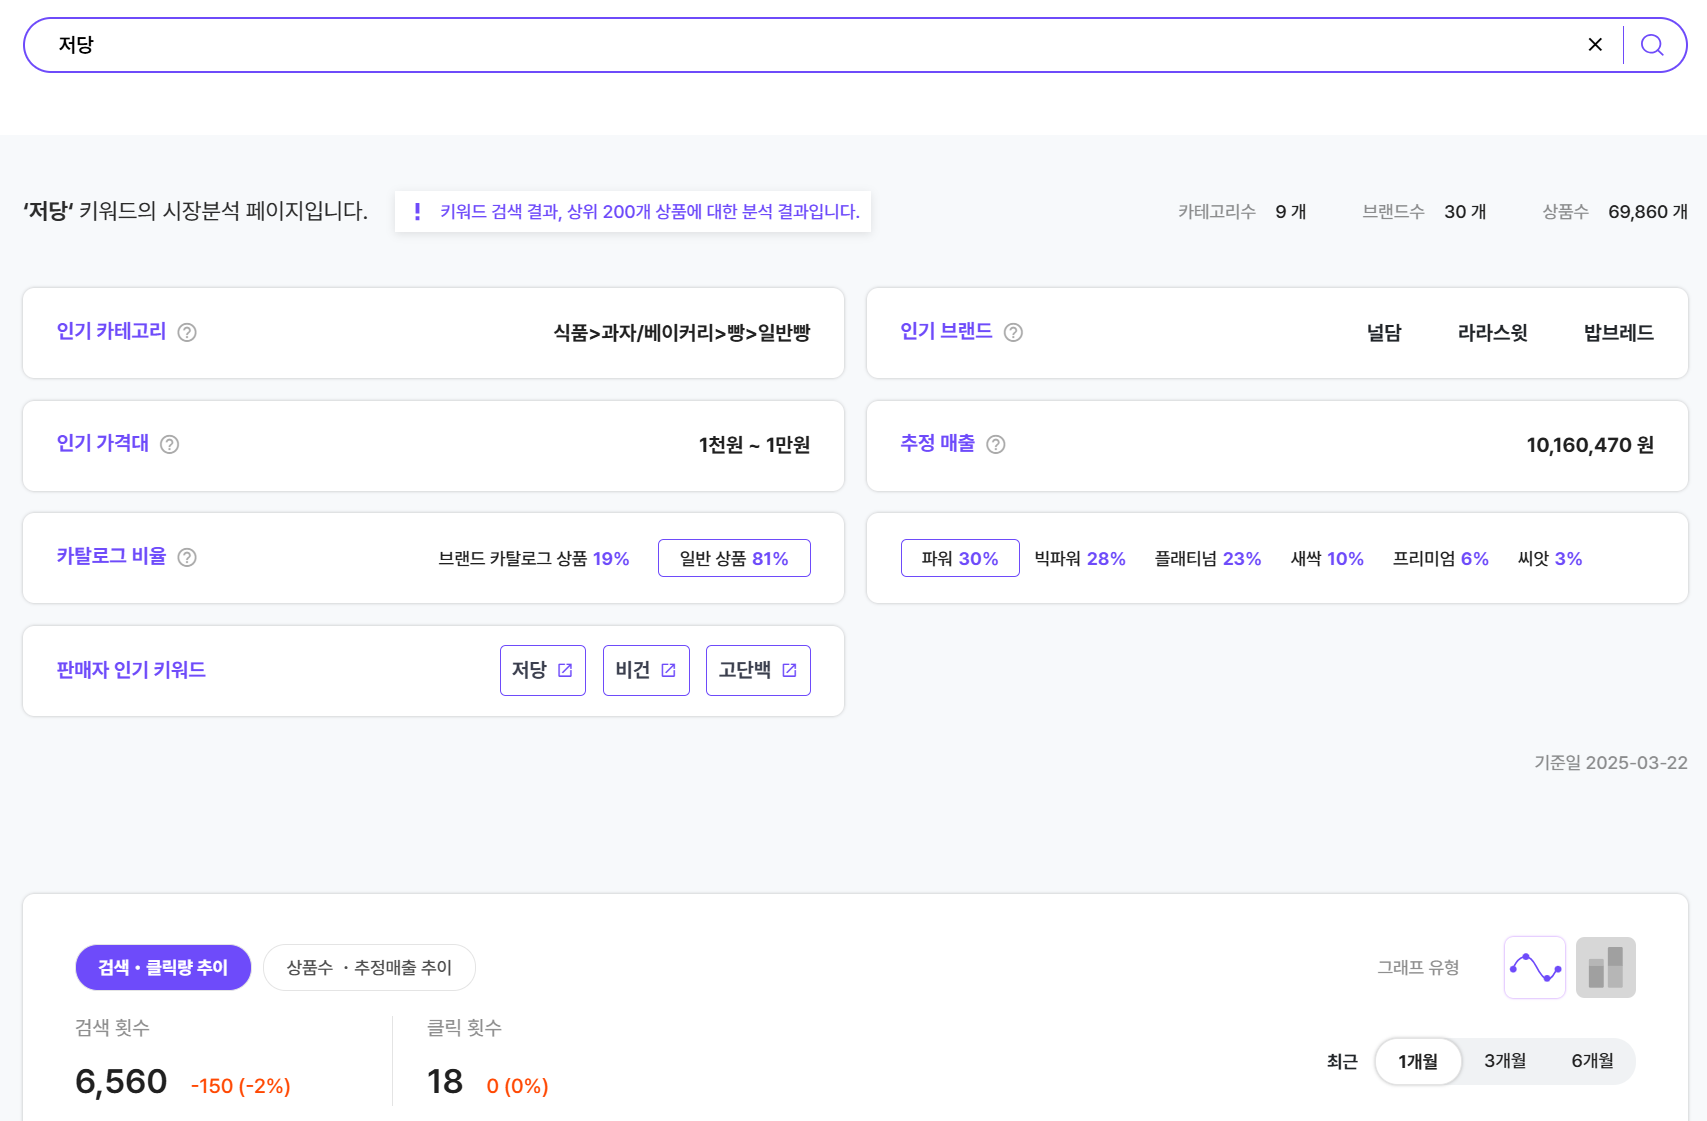Select the 6개월 period option
The image size is (1707, 1121).
coord(1592,1061)
